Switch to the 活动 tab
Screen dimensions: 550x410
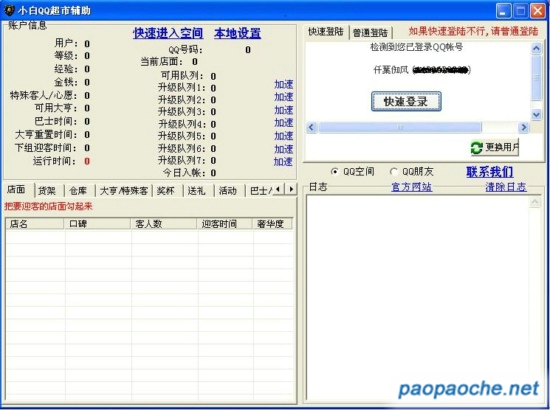pyautogui.click(x=228, y=191)
